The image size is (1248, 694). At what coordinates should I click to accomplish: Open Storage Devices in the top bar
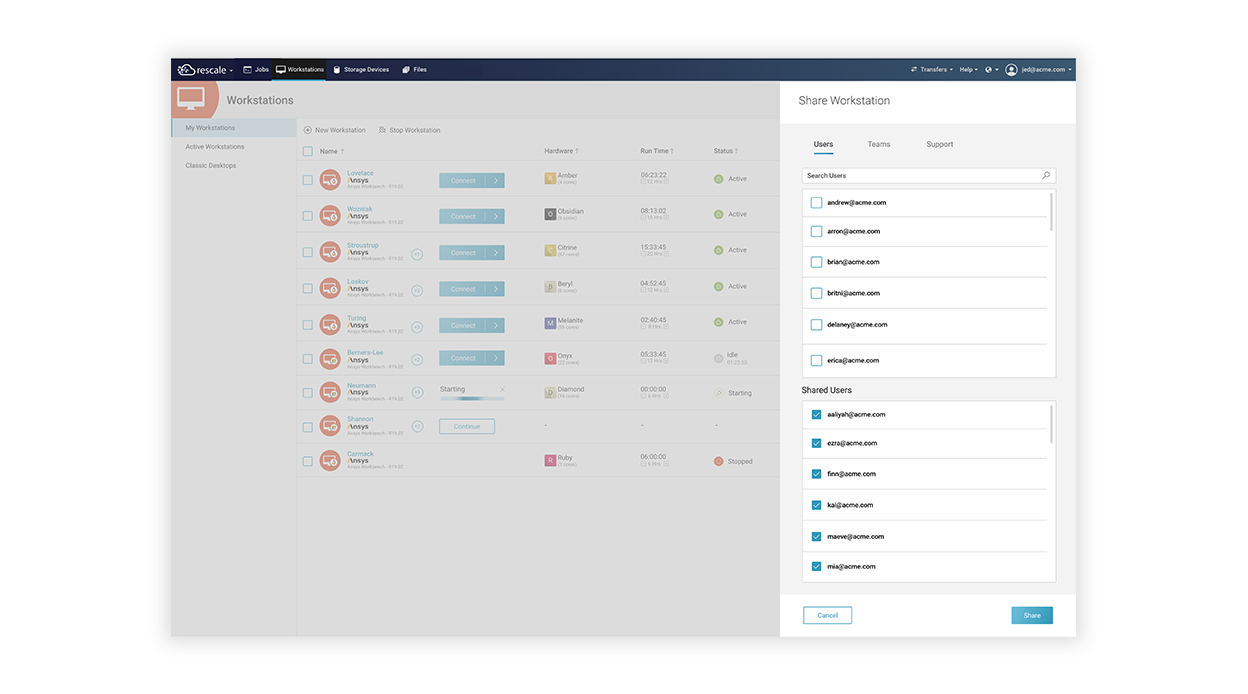tap(361, 70)
